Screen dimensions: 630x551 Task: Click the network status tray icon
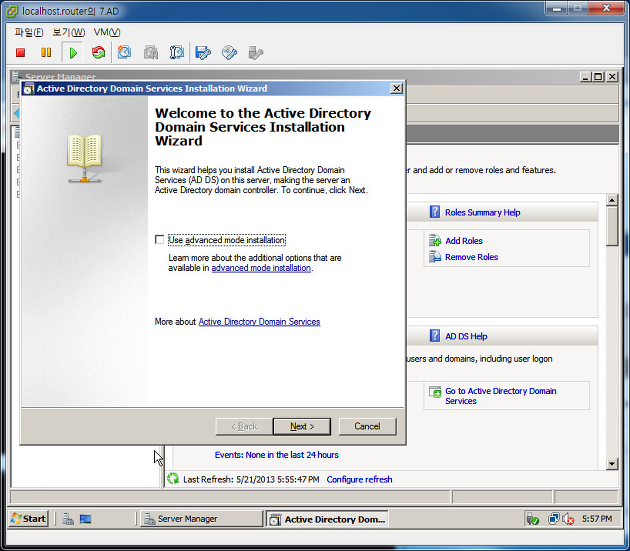533,519
